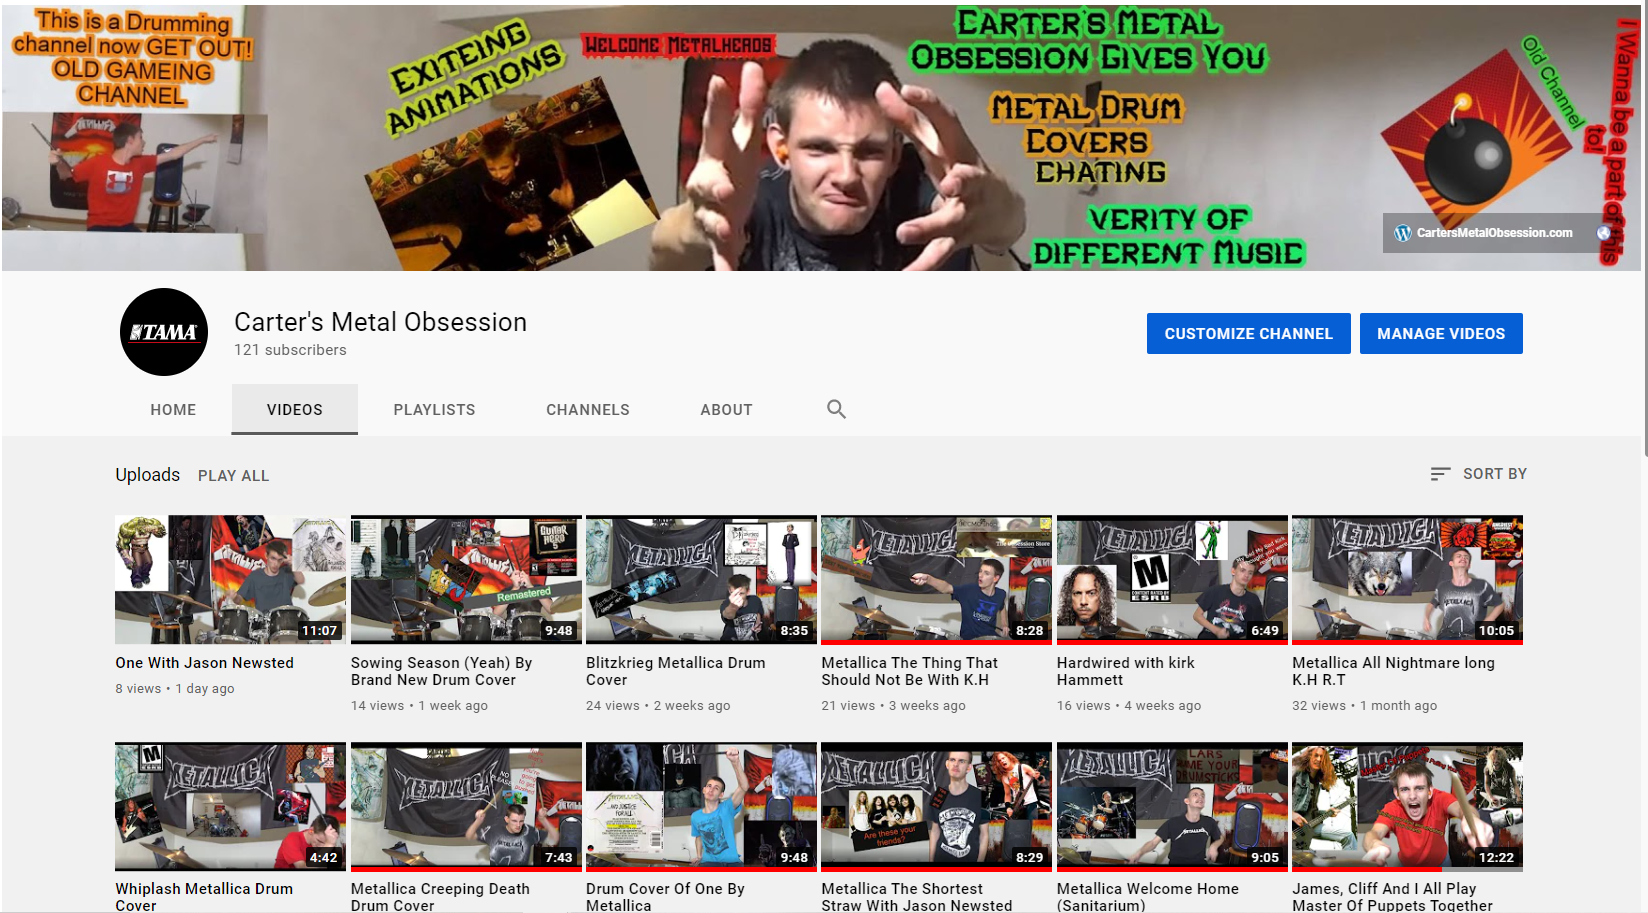Click "8 views • 1 day ago" text

(x=175, y=689)
